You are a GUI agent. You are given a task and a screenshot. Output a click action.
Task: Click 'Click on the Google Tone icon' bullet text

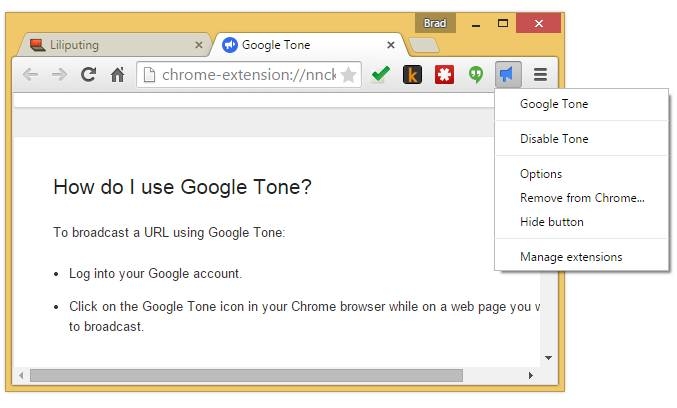tap(304, 316)
